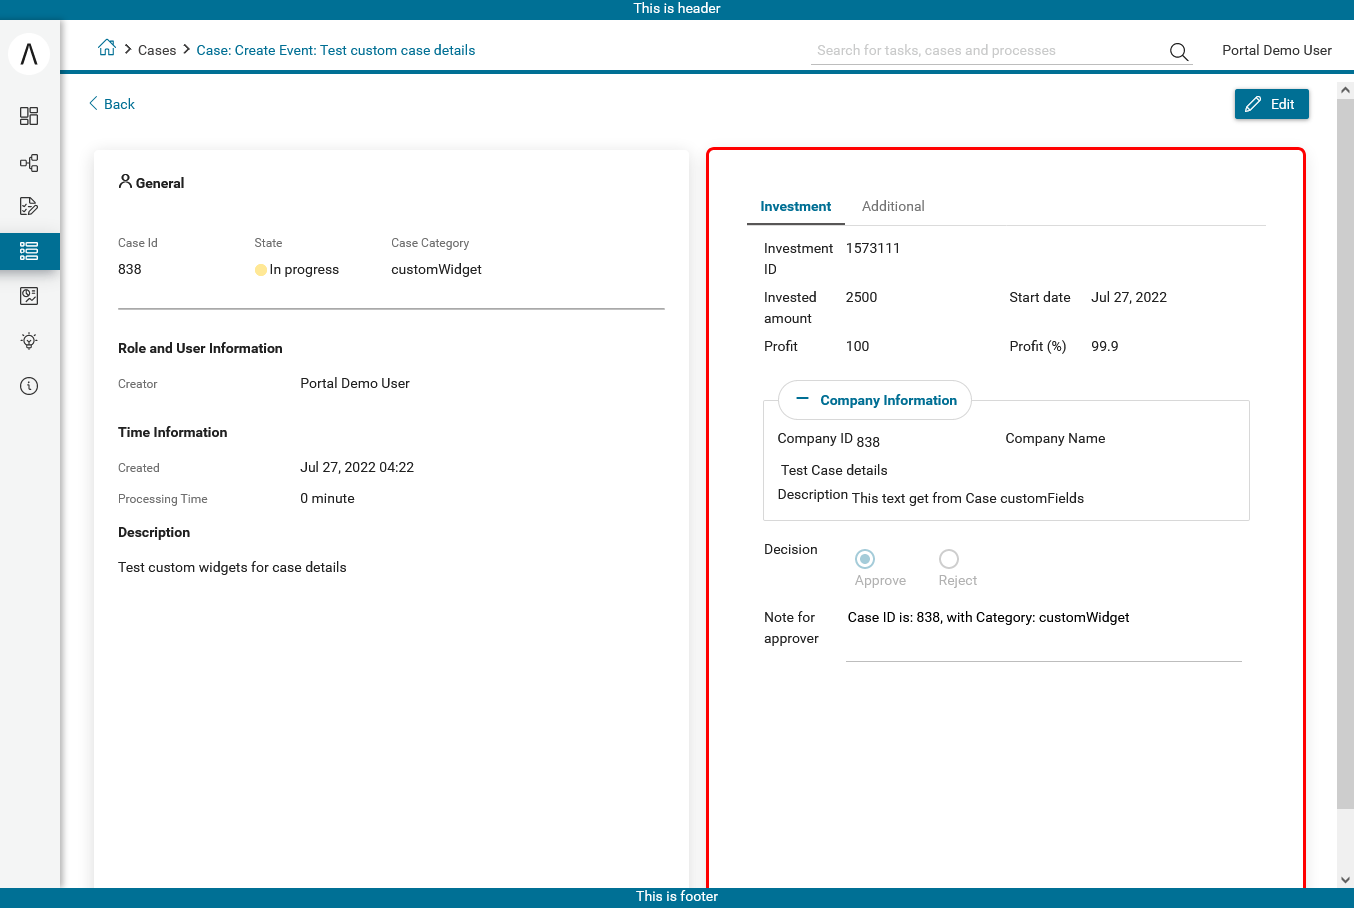This screenshot has height=908, width=1354.
Task: Click the Back link
Action: pyautogui.click(x=111, y=104)
